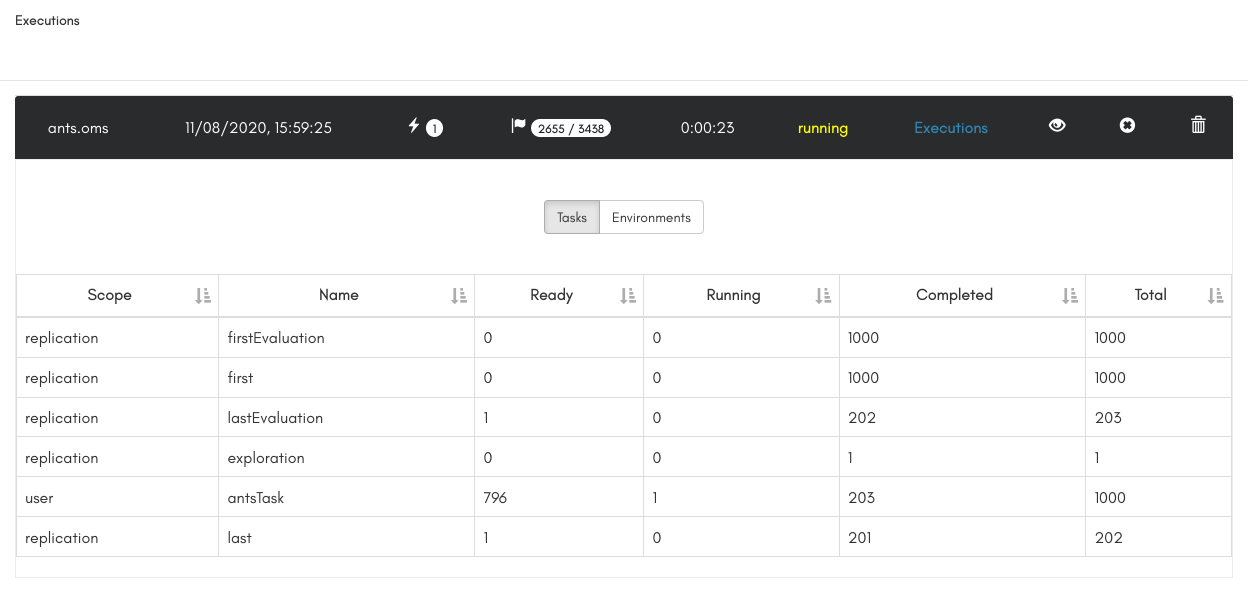
Task: Sort by Completed column sort icon
Action: tap(1070, 296)
